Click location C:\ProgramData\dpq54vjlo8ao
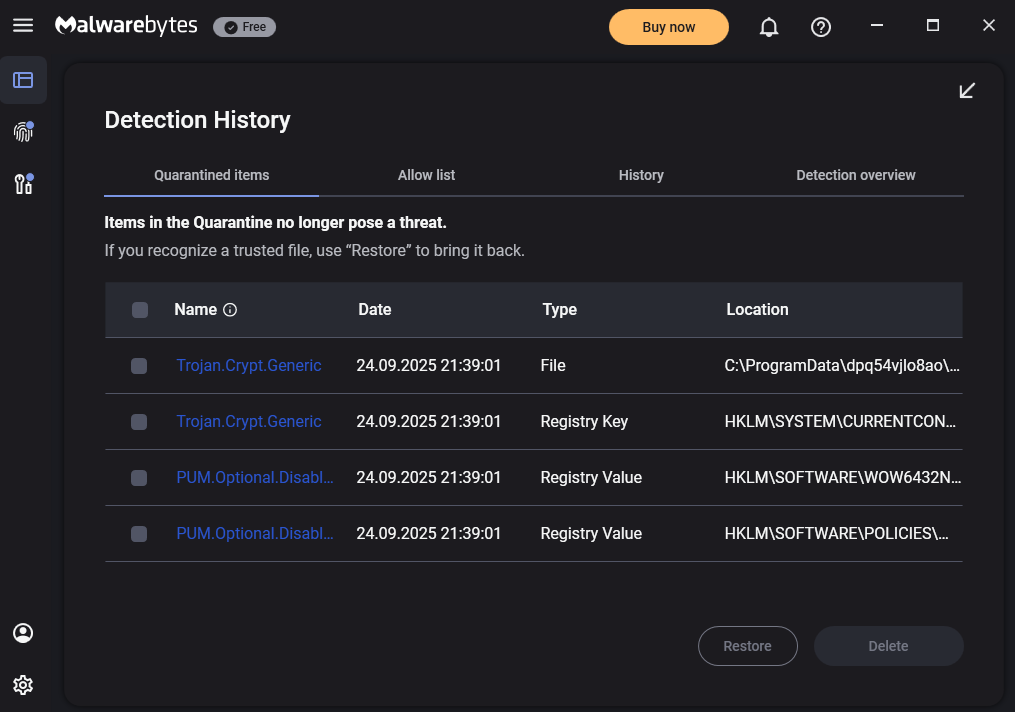This screenshot has height=712, width=1015. [842, 366]
